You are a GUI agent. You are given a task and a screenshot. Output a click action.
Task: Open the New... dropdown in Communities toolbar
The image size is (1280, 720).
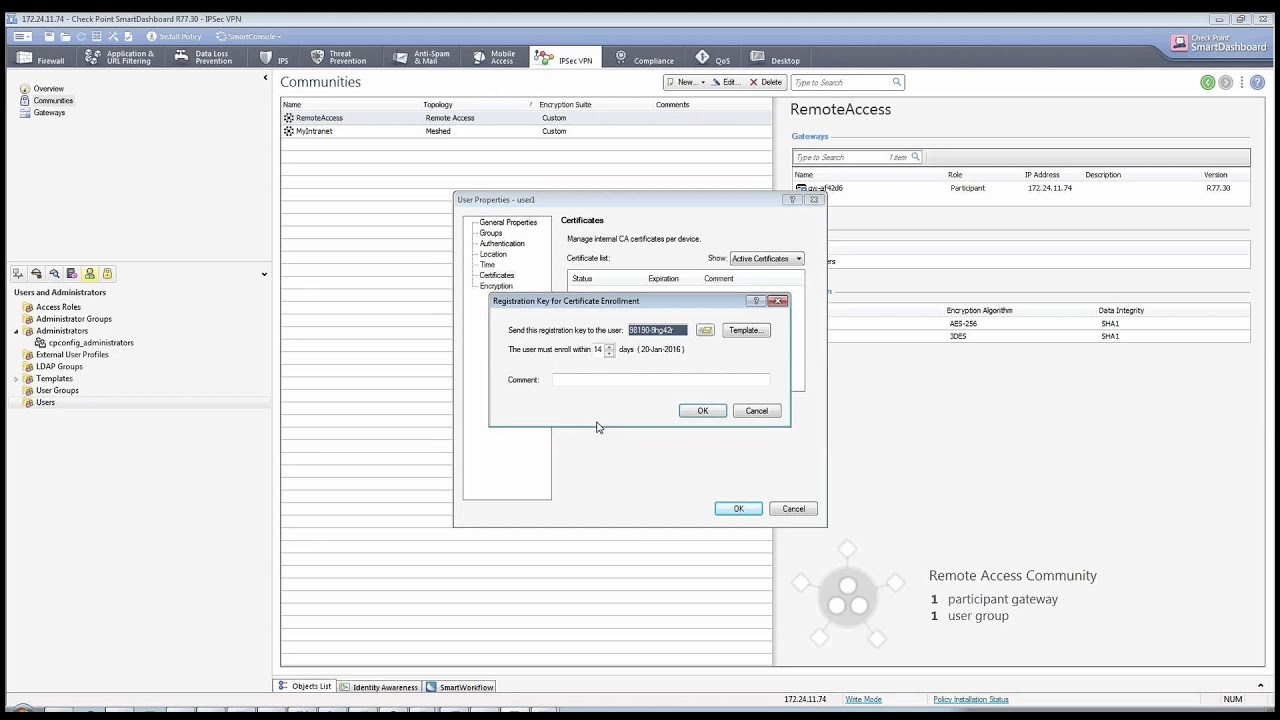686,82
